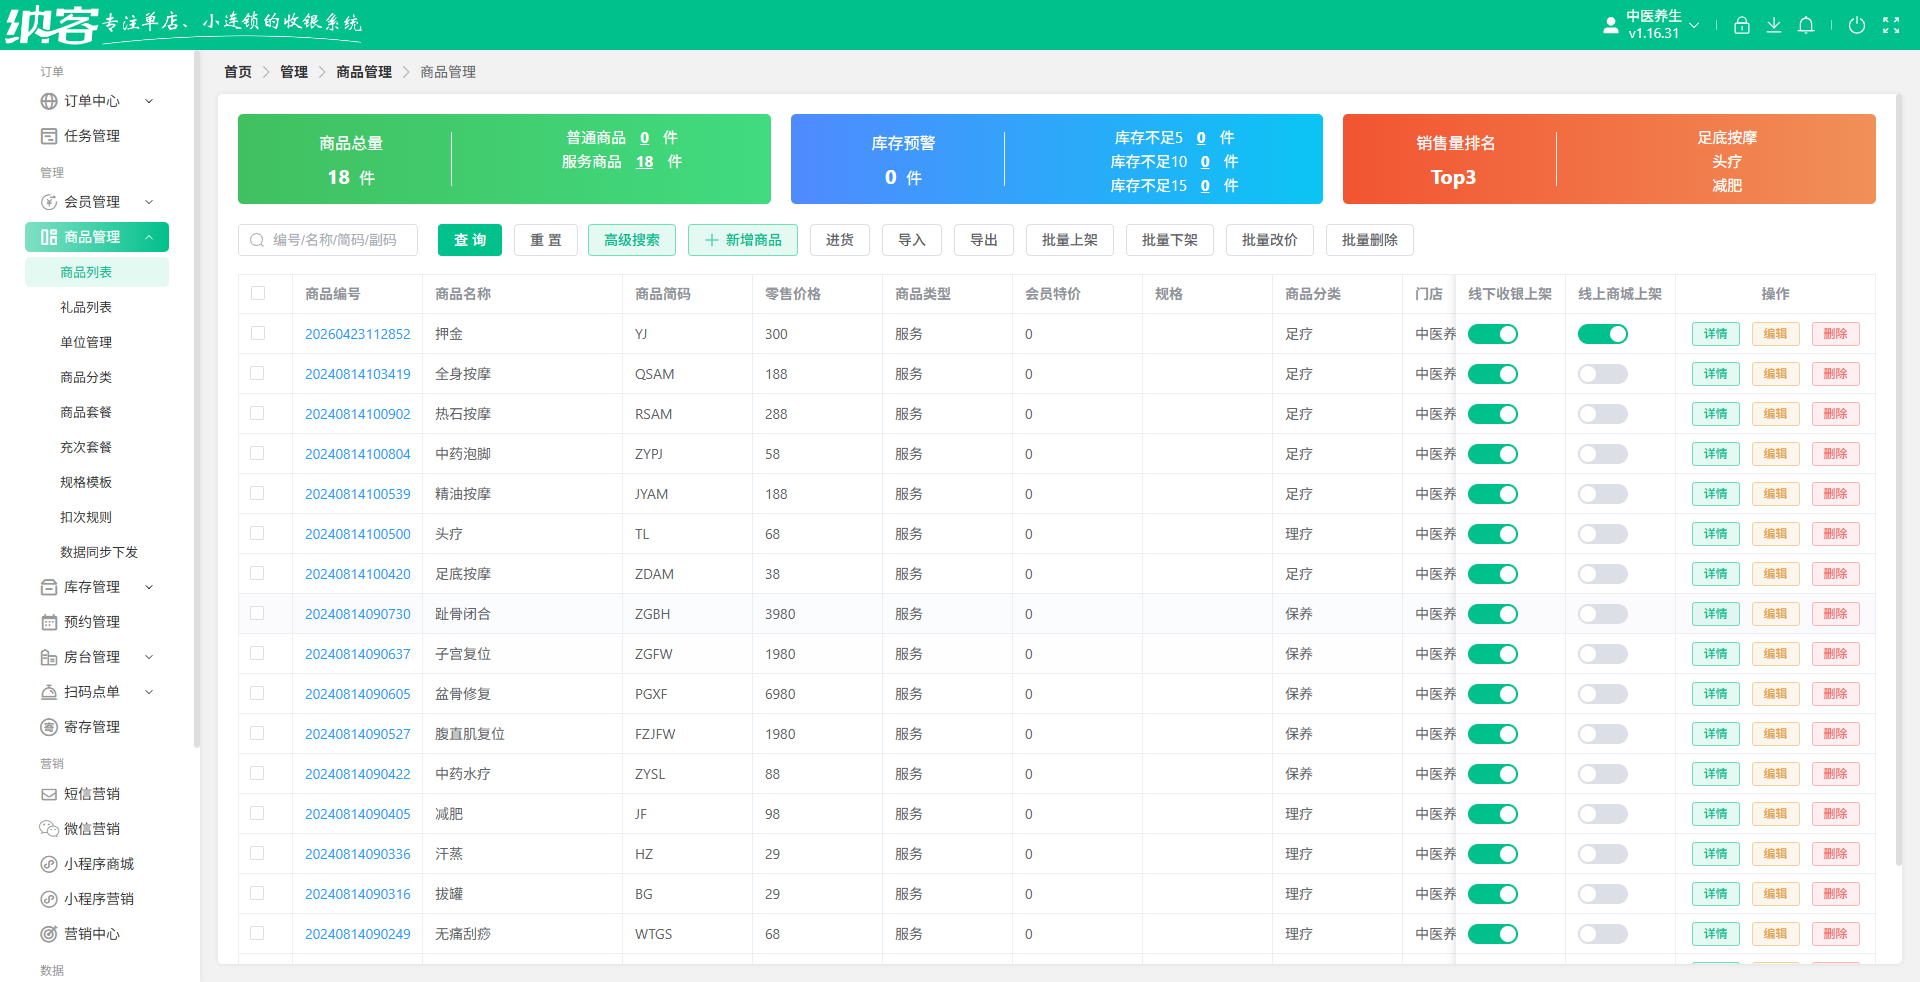Click the power logout icon
This screenshot has width=1920, height=982.
tap(1856, 26)
